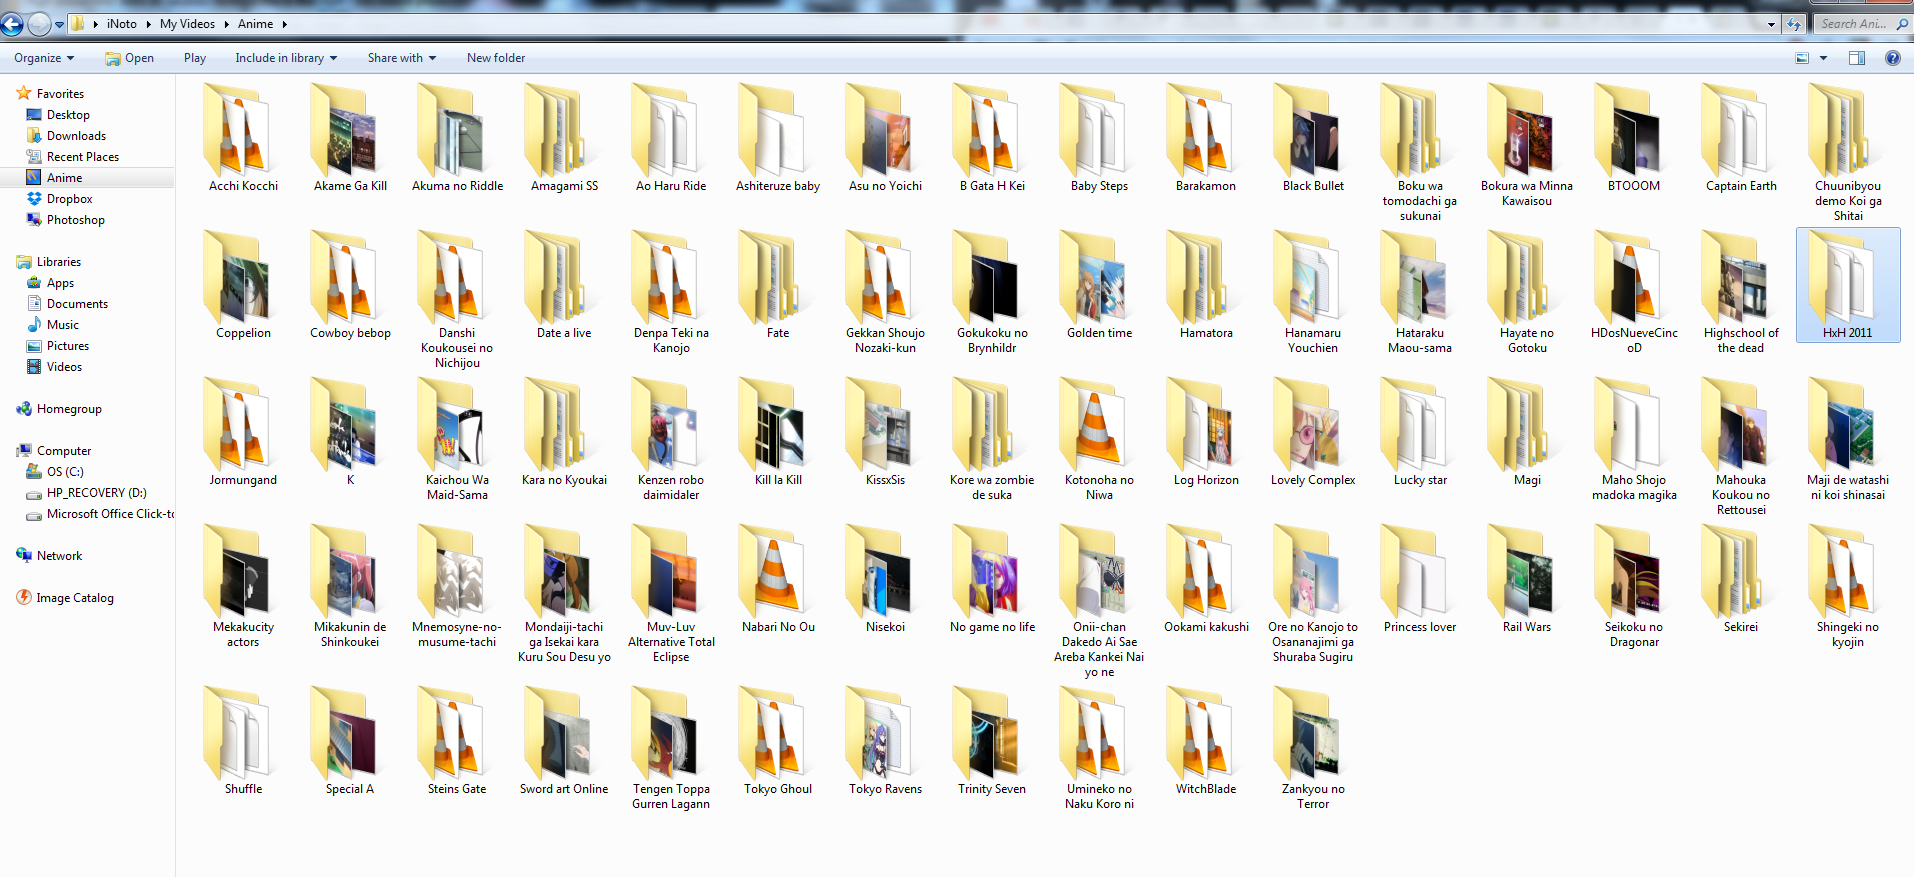
Task: Open the HP_RECOVERY (D:) drive
Action: (96, 493)
